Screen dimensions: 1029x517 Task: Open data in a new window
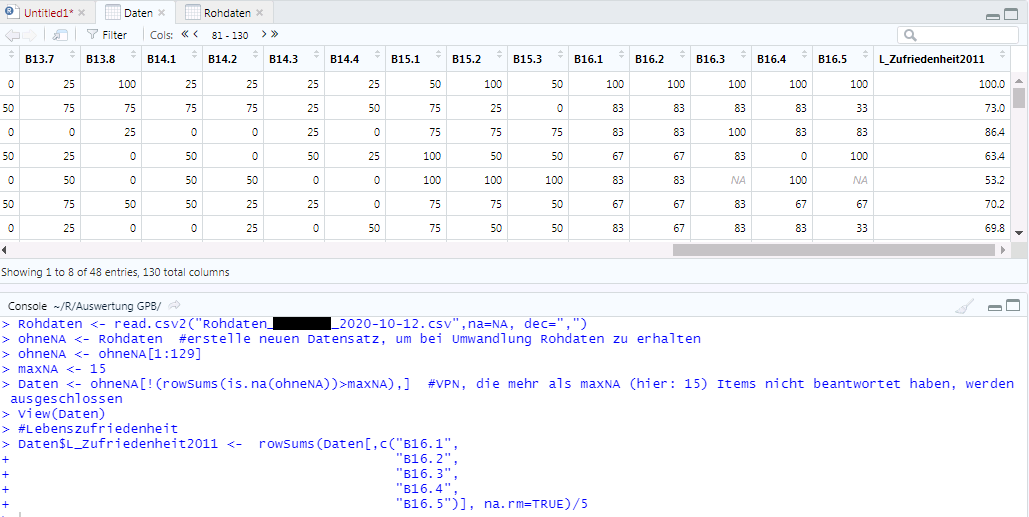pyautogui.click(x=61, y=35)
